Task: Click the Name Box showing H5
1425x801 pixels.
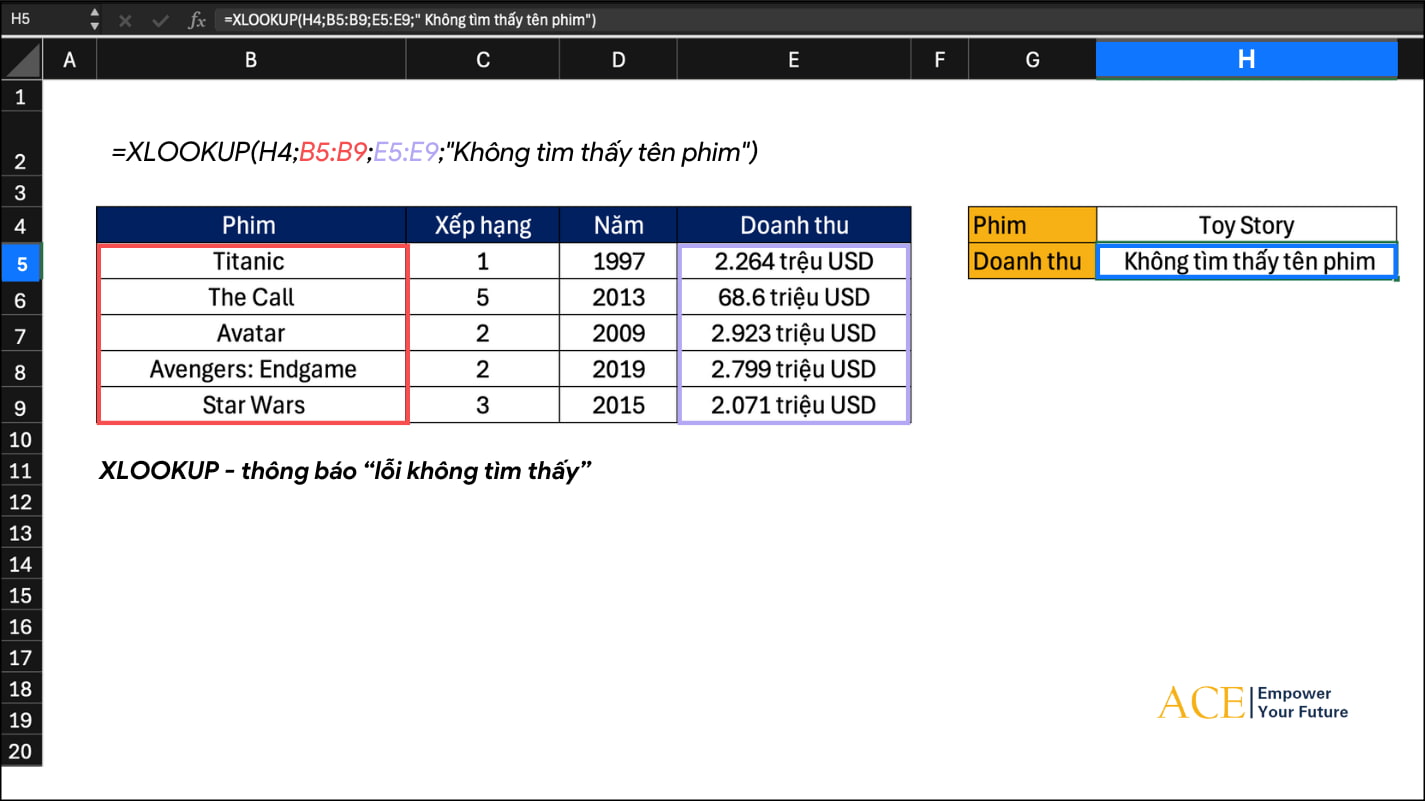Action: coord(40,19)
